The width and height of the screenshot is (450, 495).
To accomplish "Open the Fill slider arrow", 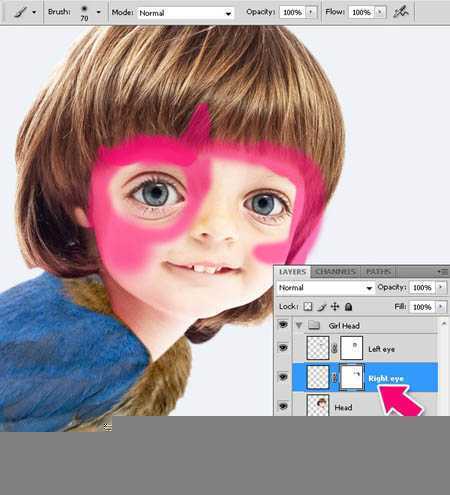I will (x=441, y=307).
